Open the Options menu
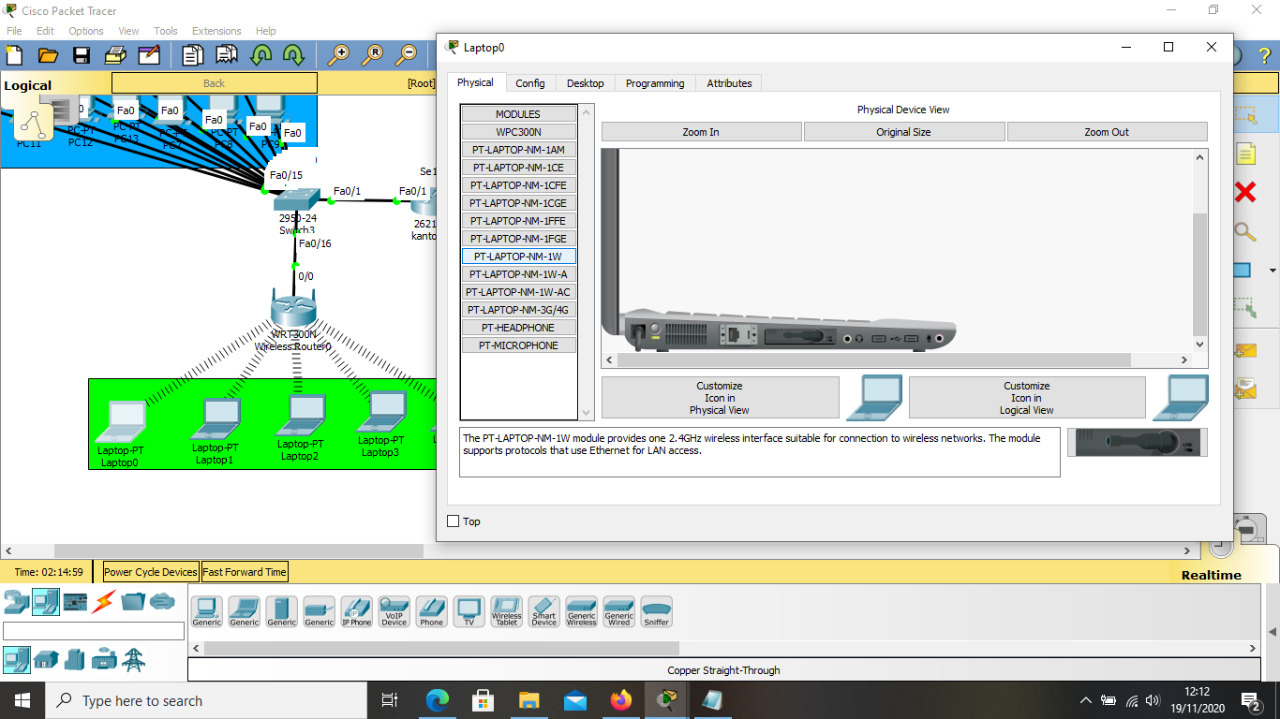Screen dimensions: 1280x719 click(x=86, y=31)
